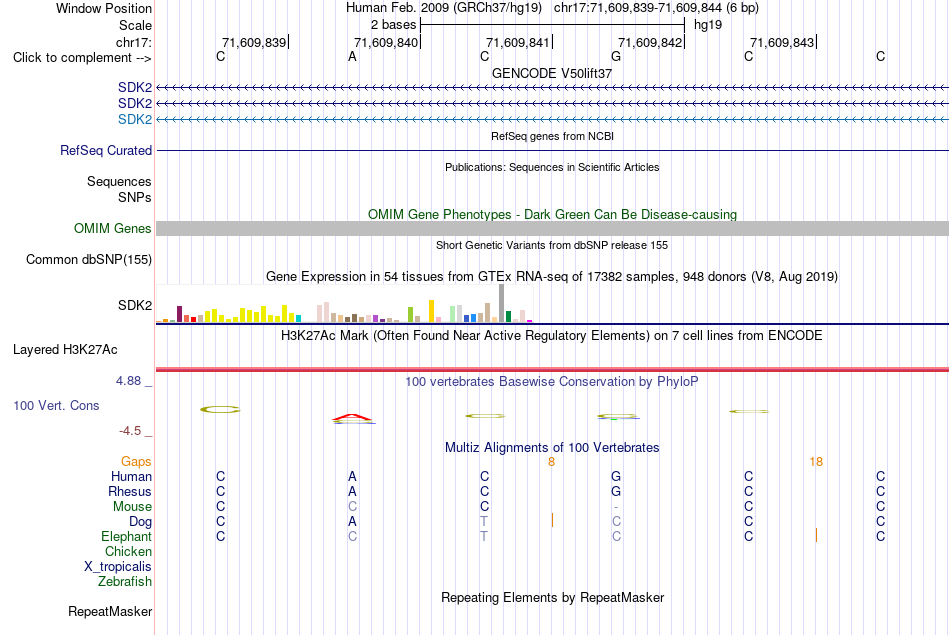The height and width of the screenshot is (635, 950).
Task: Click the gap count 8 in Gaps row
Action: point(551,462)
